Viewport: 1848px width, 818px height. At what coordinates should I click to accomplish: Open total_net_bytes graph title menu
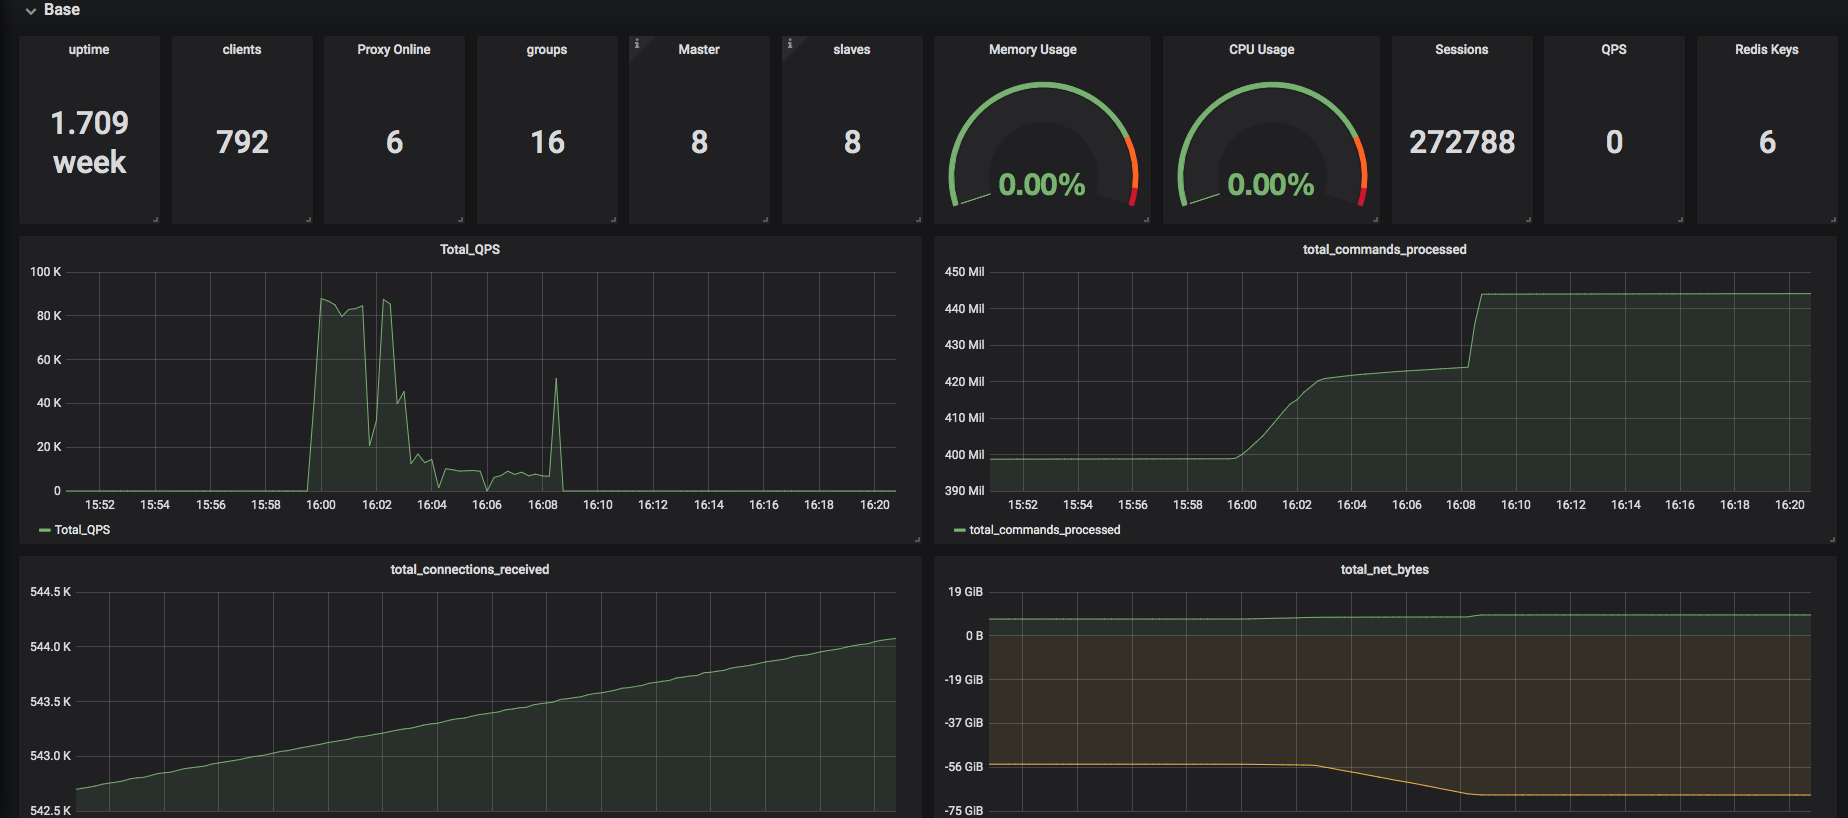1385,569
